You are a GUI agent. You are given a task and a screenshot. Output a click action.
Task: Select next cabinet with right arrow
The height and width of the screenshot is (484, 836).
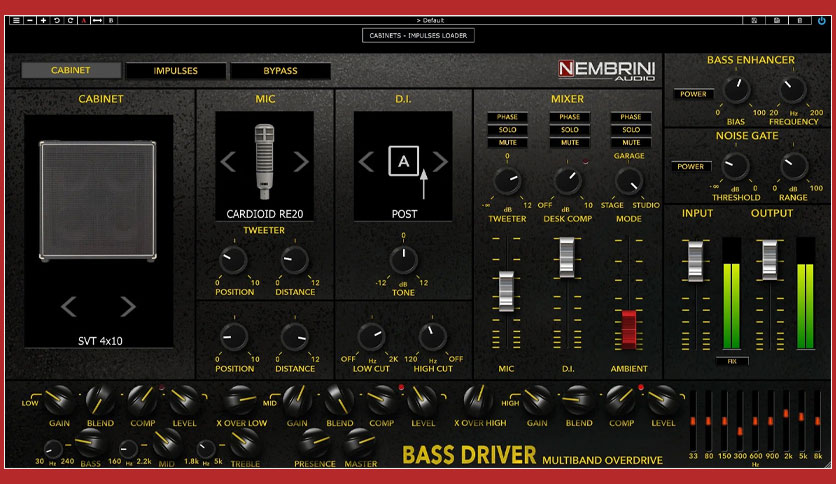[127, 306]
